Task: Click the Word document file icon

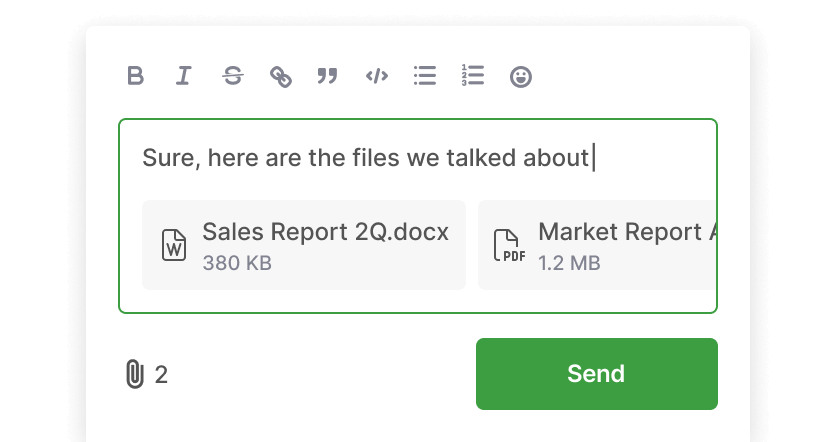Action: [174, 245]
